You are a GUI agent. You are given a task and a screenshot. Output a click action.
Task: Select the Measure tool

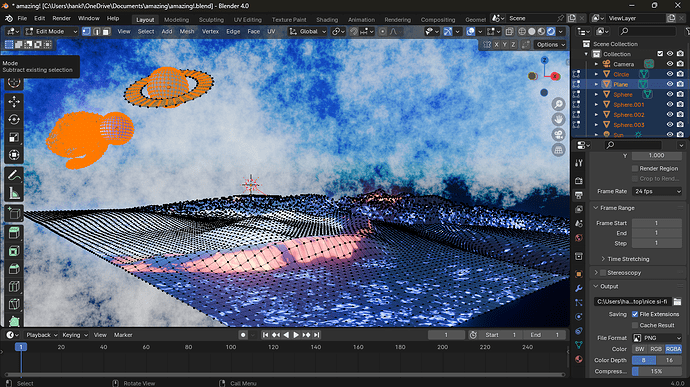point(14,193)
